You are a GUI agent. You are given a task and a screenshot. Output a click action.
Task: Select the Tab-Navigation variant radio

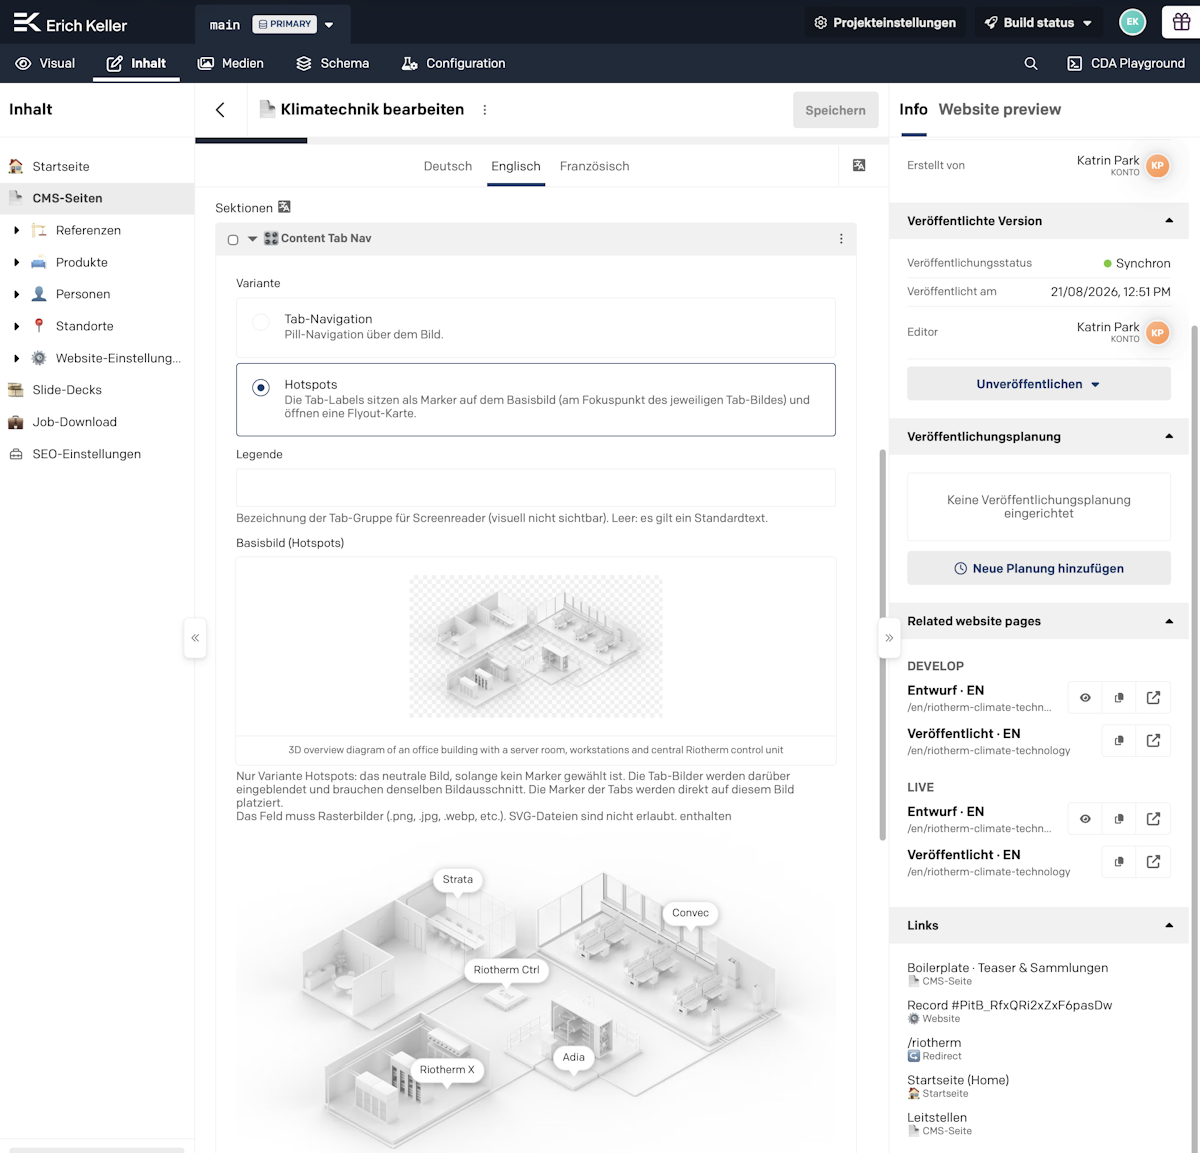tap(261, 322)
